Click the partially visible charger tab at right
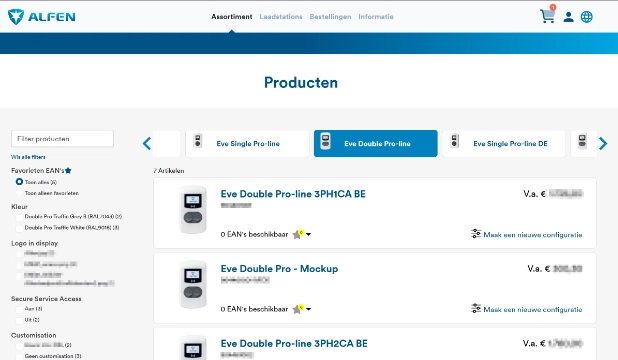Image resolution: width=618 pixels, height=360 pixels. [x=584, y=143]
